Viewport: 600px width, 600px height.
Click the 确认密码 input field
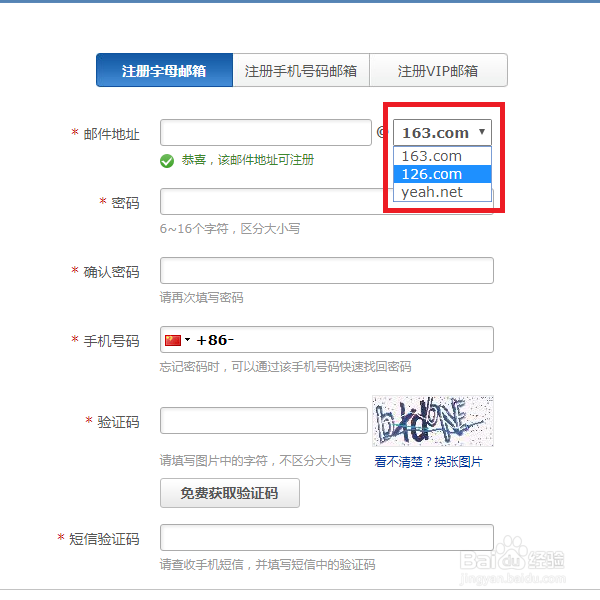[x=327, y=271]
